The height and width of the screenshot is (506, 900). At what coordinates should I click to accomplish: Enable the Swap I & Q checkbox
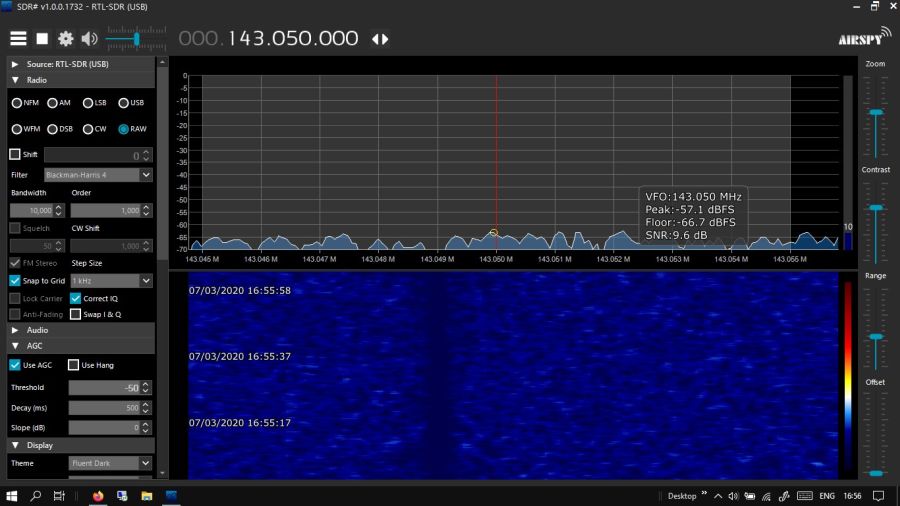[x=75, y=314]
